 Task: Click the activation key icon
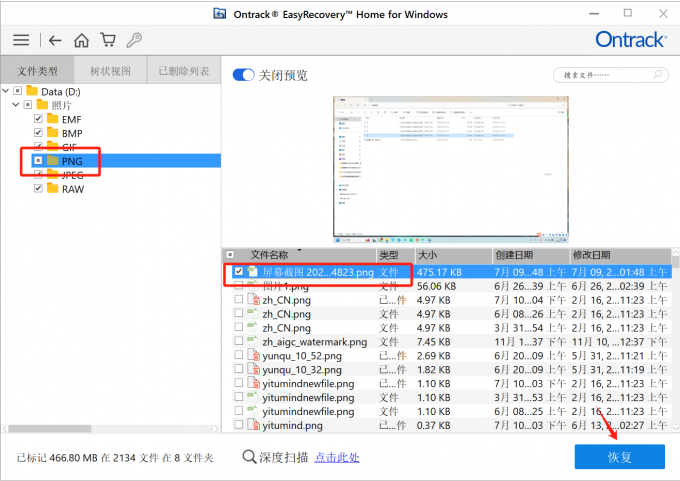click(x=134, y=40)
